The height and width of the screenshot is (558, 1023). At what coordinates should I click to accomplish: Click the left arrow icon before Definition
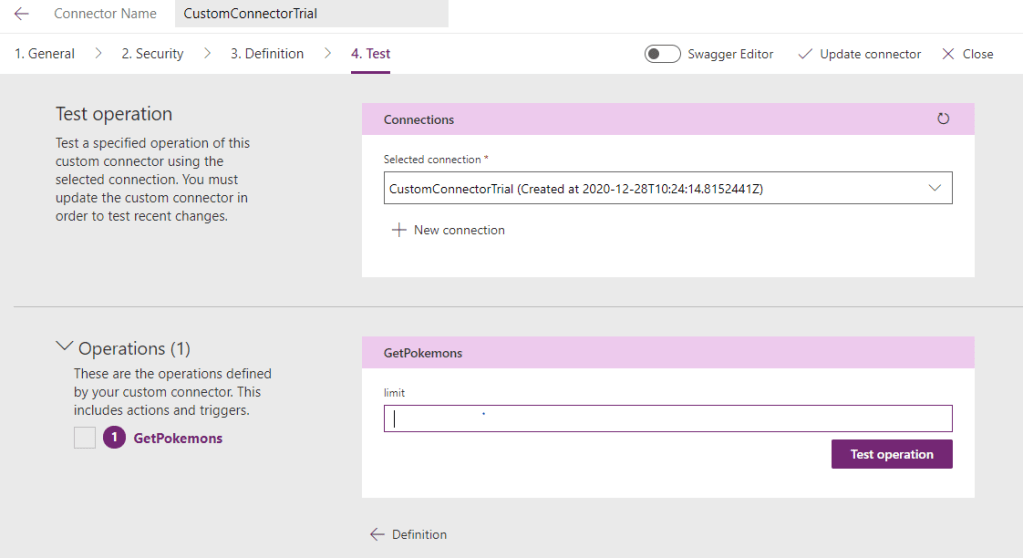[377, 534]
